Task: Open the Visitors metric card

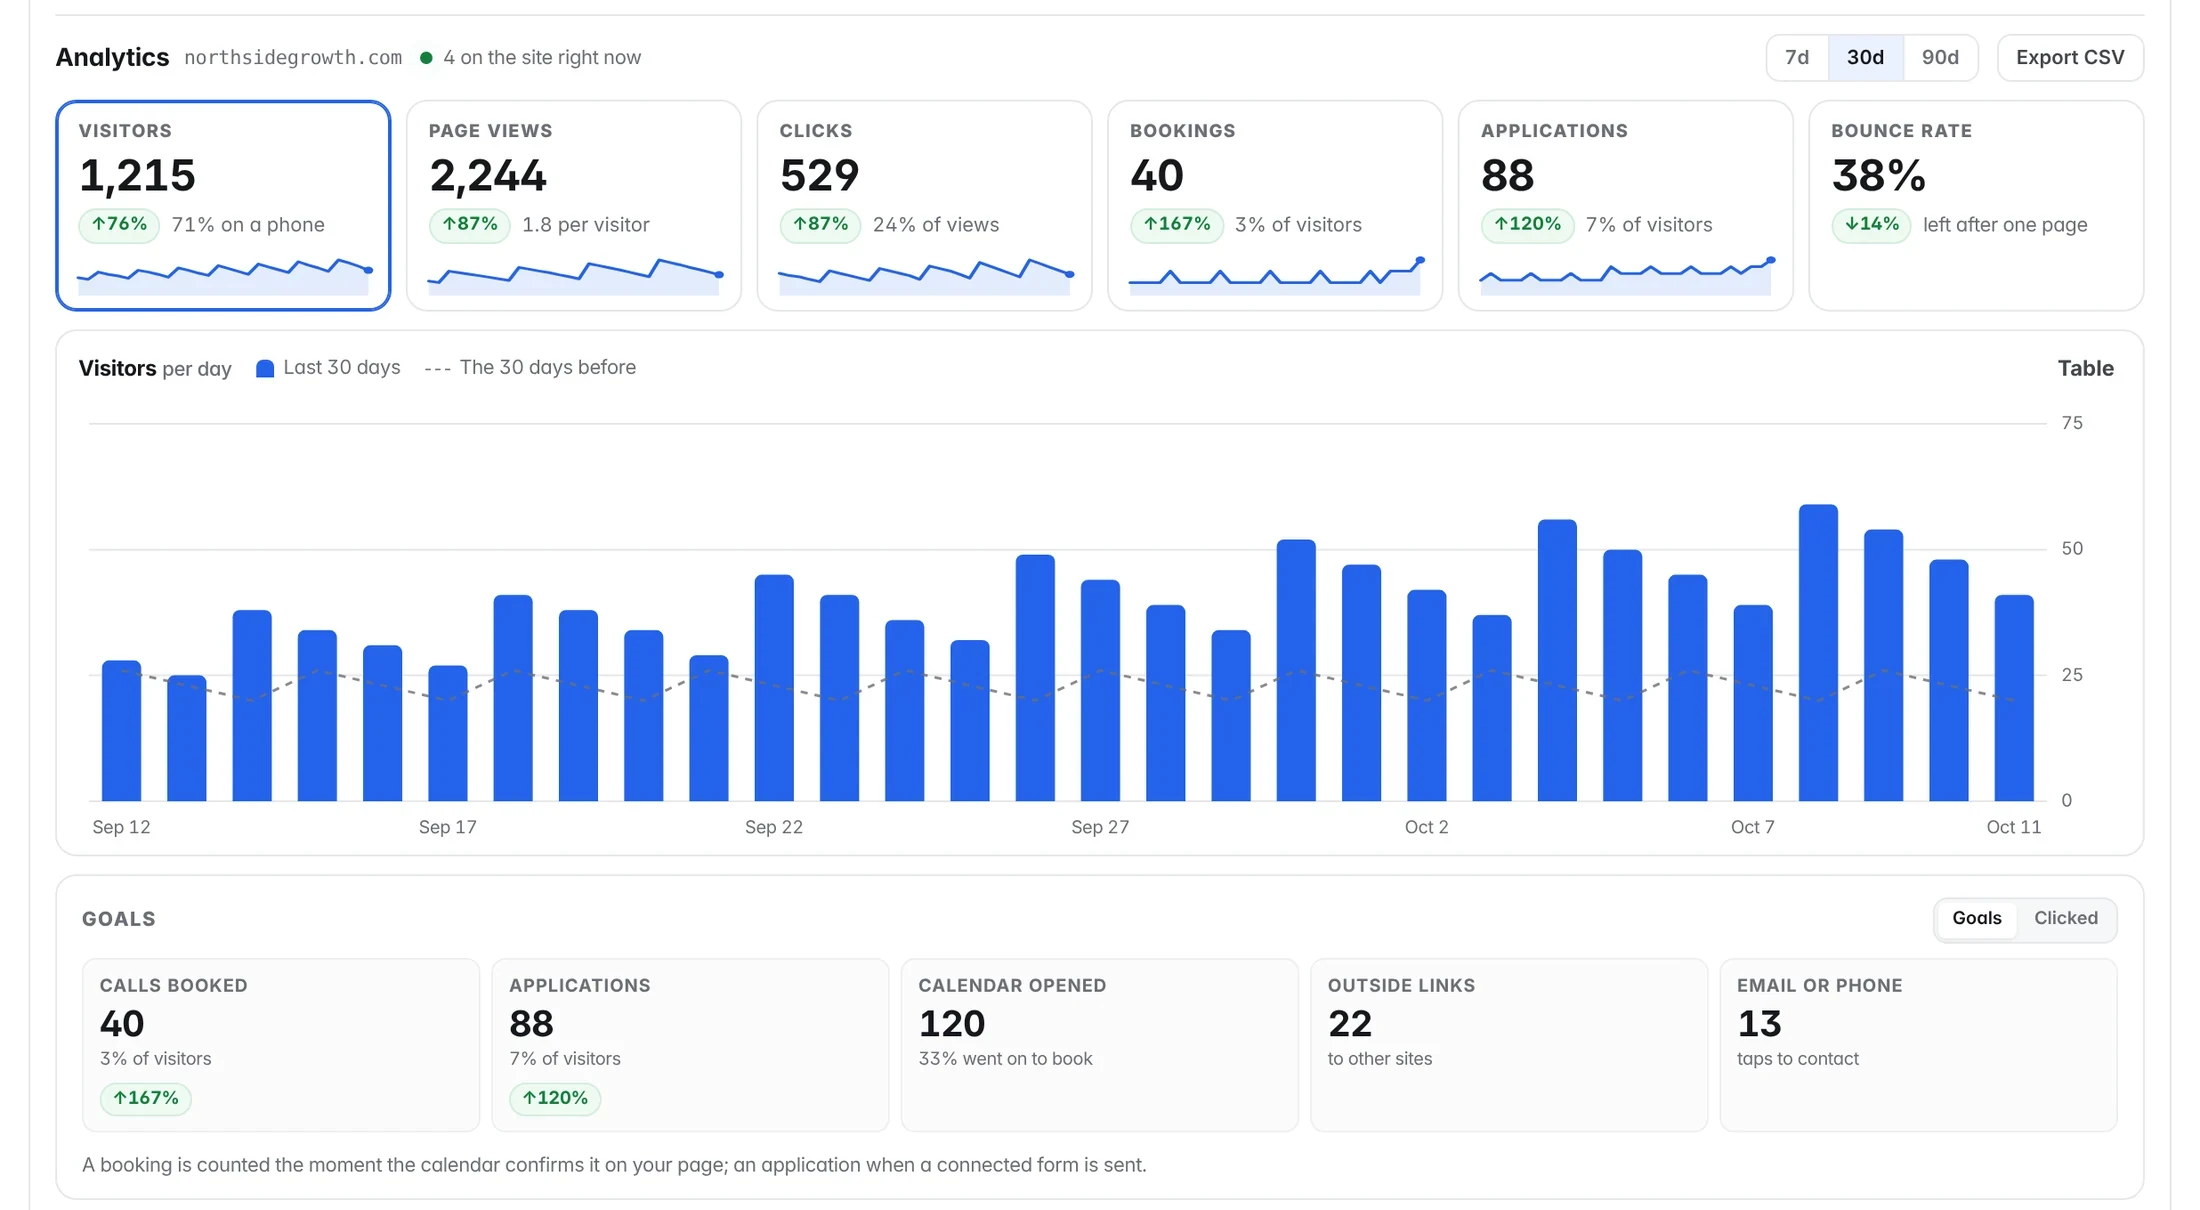Action: 223,205
